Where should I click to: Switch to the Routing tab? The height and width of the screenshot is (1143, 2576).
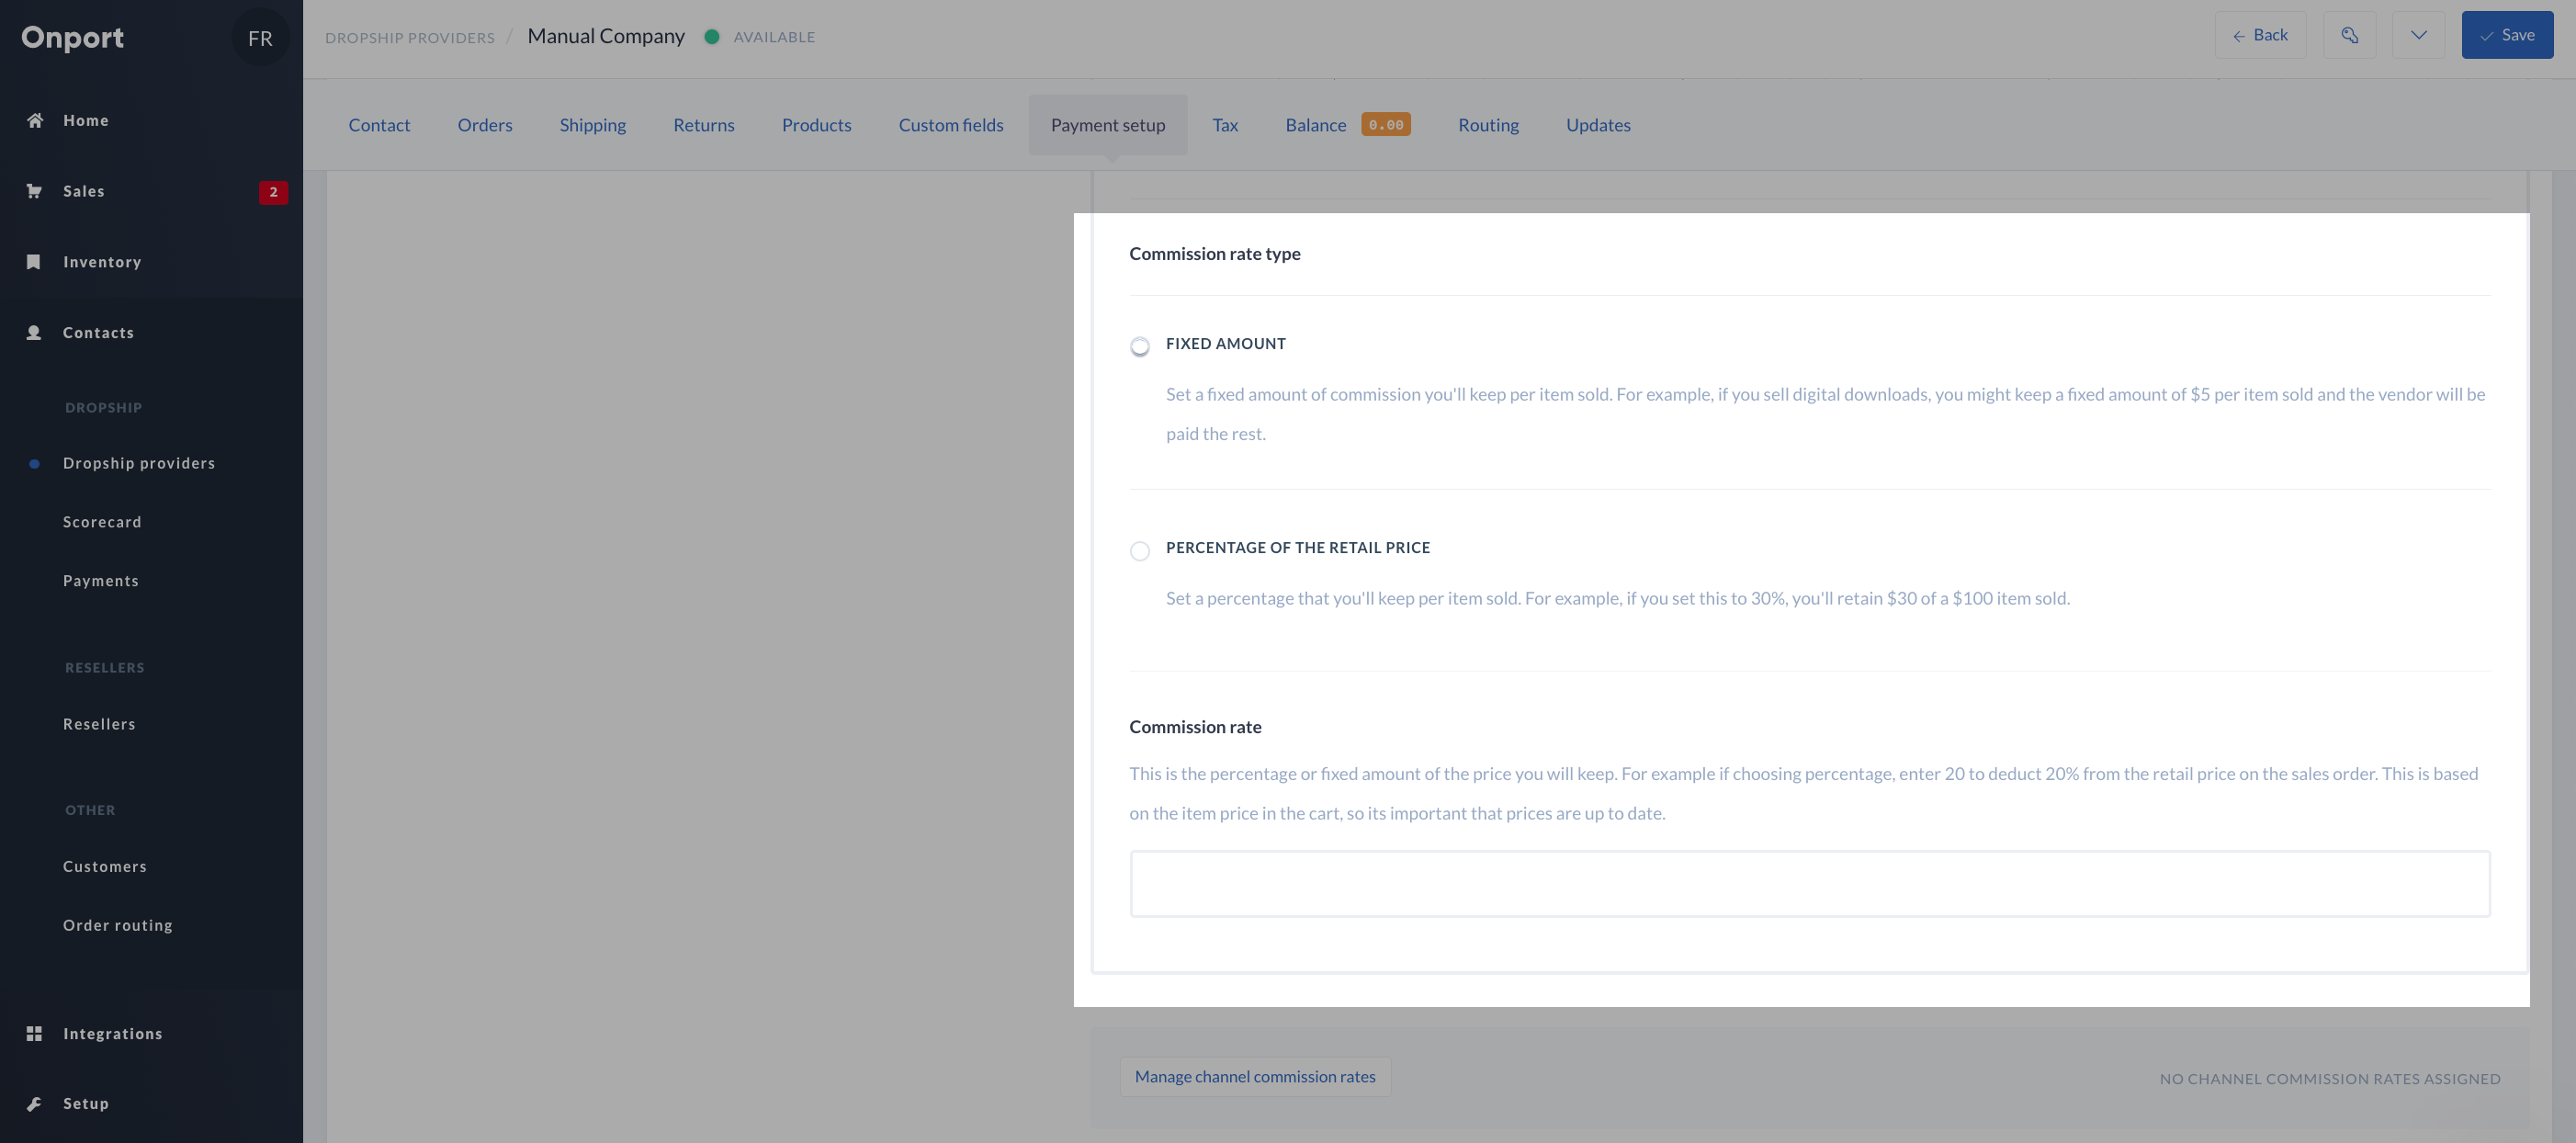pyautogui.click(x=1488, y=125)
